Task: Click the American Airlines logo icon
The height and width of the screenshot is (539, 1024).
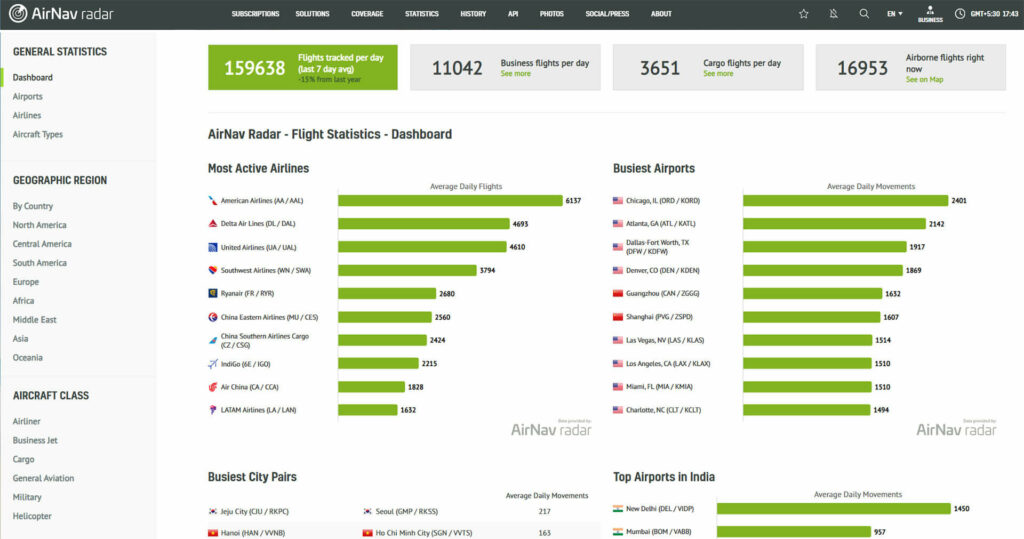Action: click(x=213, y=201)
